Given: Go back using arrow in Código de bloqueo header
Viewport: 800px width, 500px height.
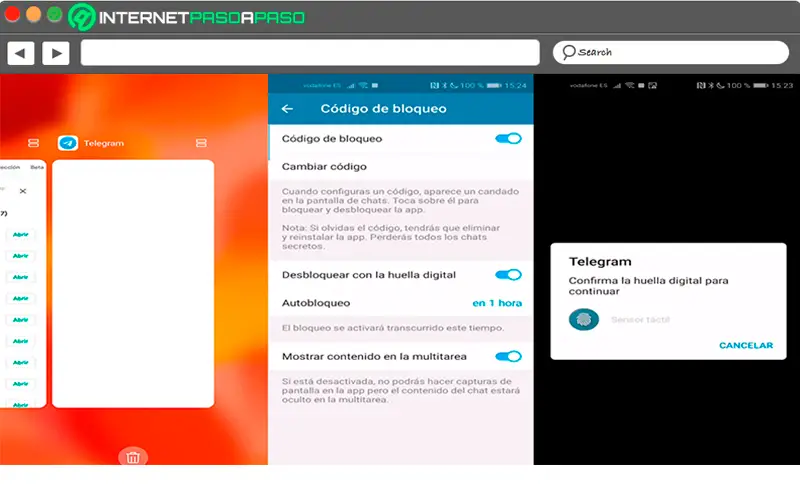Looking at the screenshot, I should point(287,109).
